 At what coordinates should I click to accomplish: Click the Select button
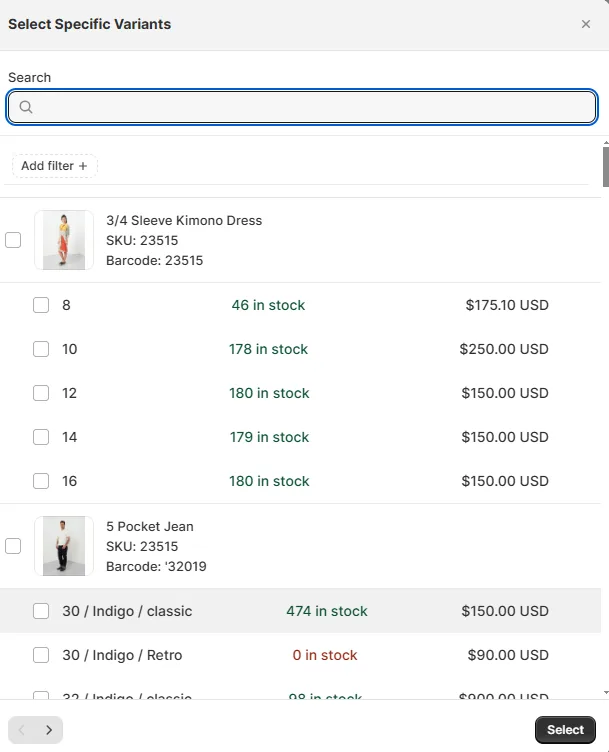coord(565,730)
